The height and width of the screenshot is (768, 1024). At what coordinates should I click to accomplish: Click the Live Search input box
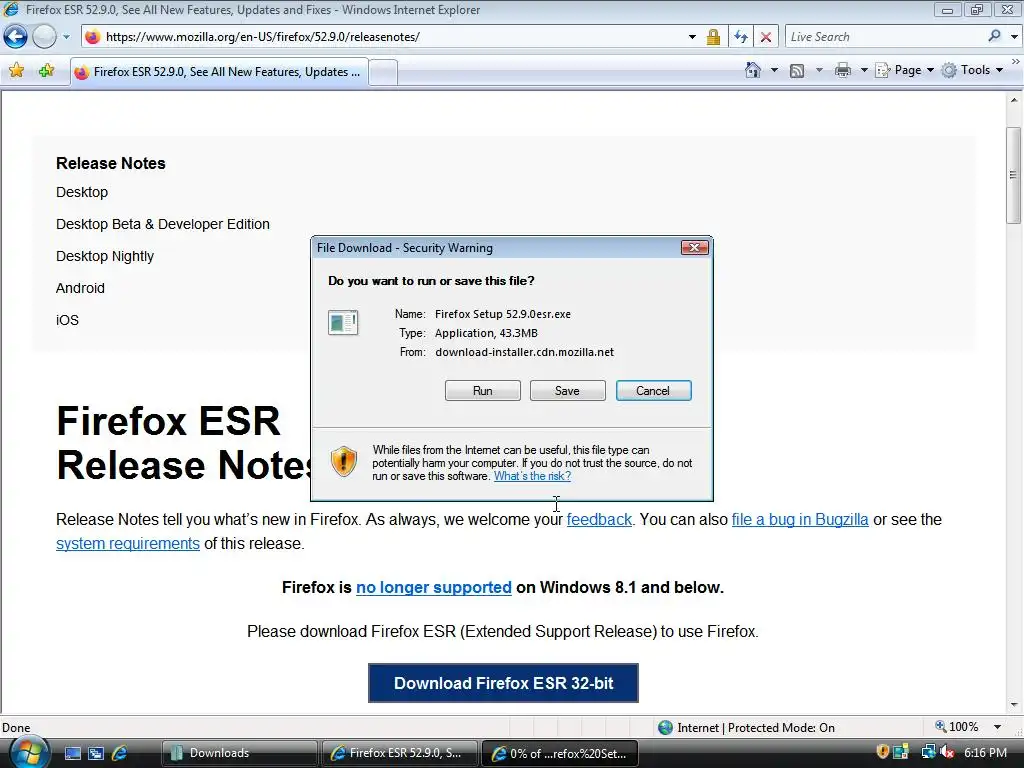pyautogui.click(x=885, y=37)
